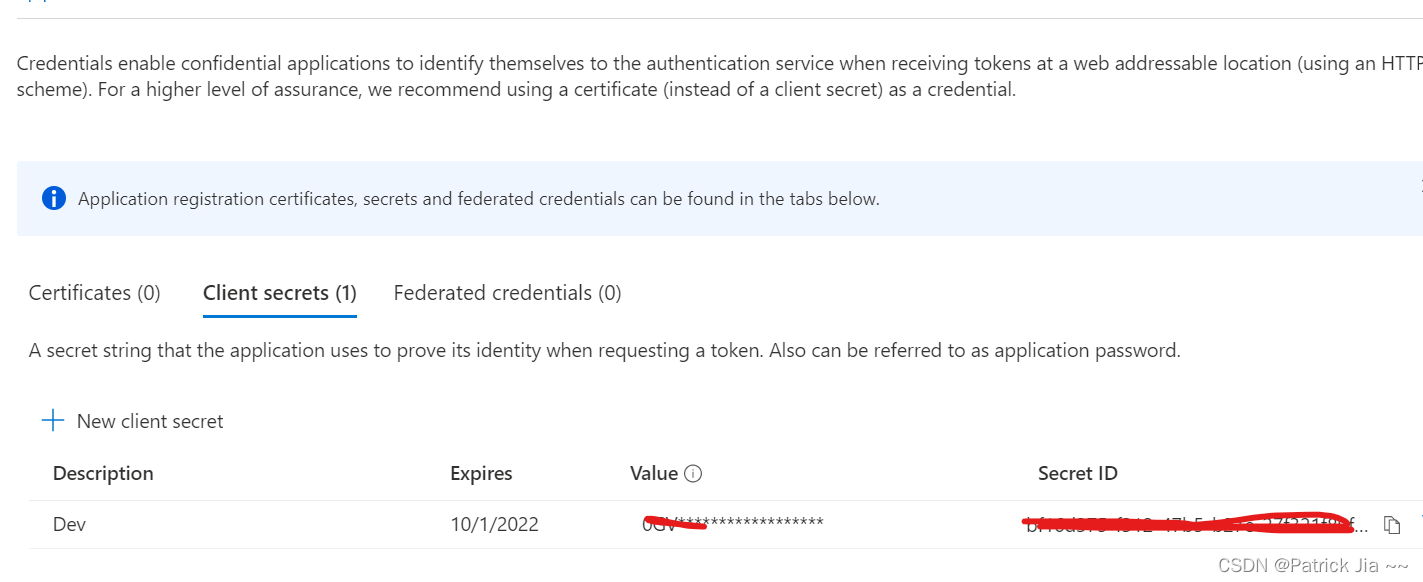The image size is (1423, 582).
Task: Click the copy icon beside the Secret ID
Action: [1392, 524]
